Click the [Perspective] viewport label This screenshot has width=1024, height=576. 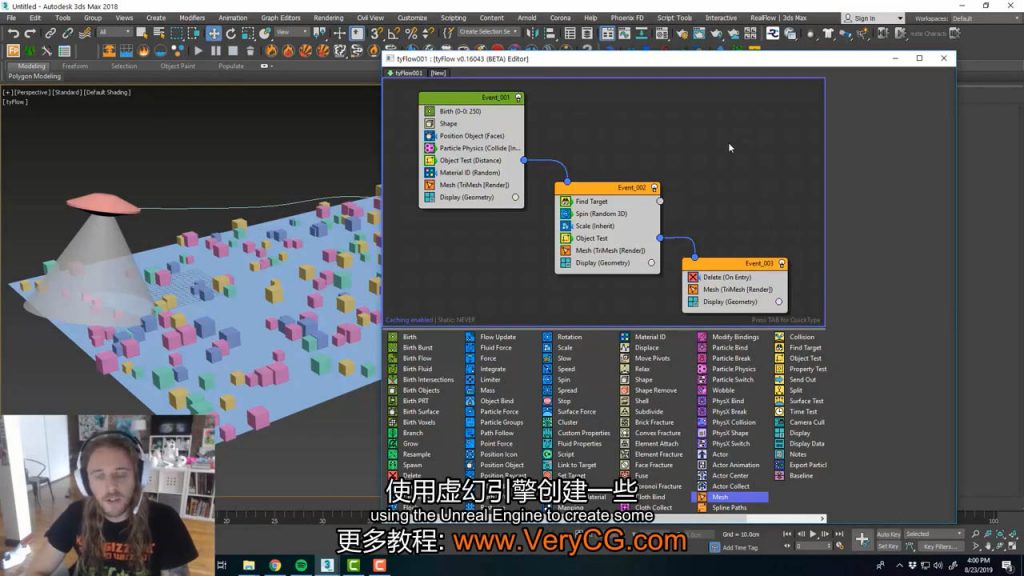31,93
